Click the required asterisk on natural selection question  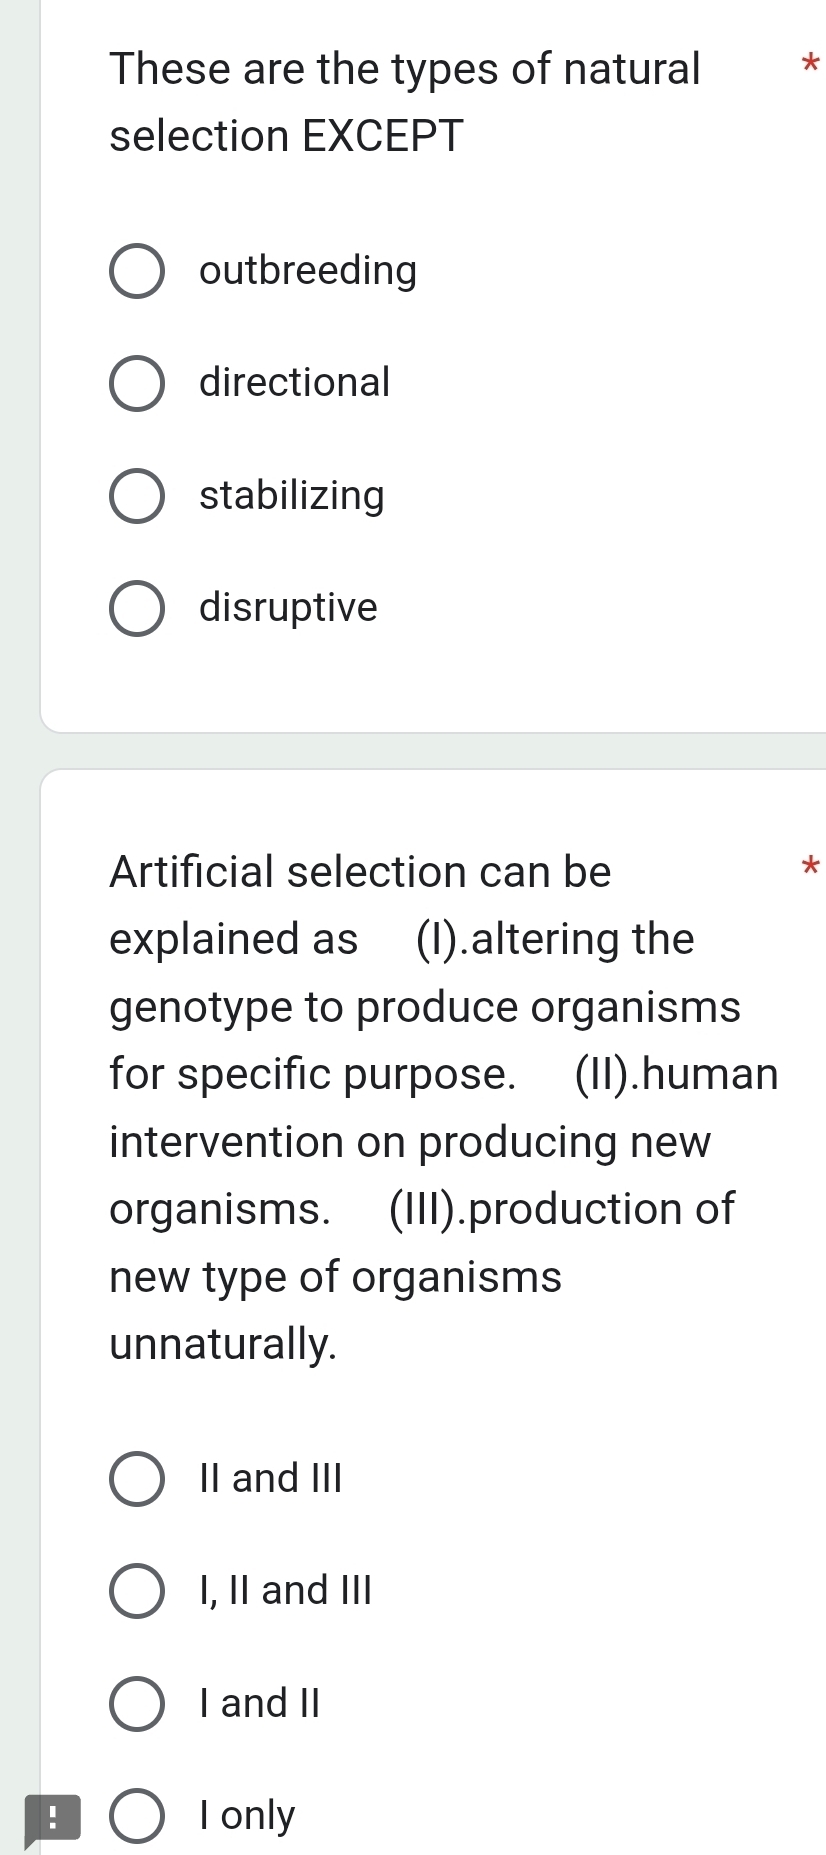pyautogui.click(x=812, y=62)
